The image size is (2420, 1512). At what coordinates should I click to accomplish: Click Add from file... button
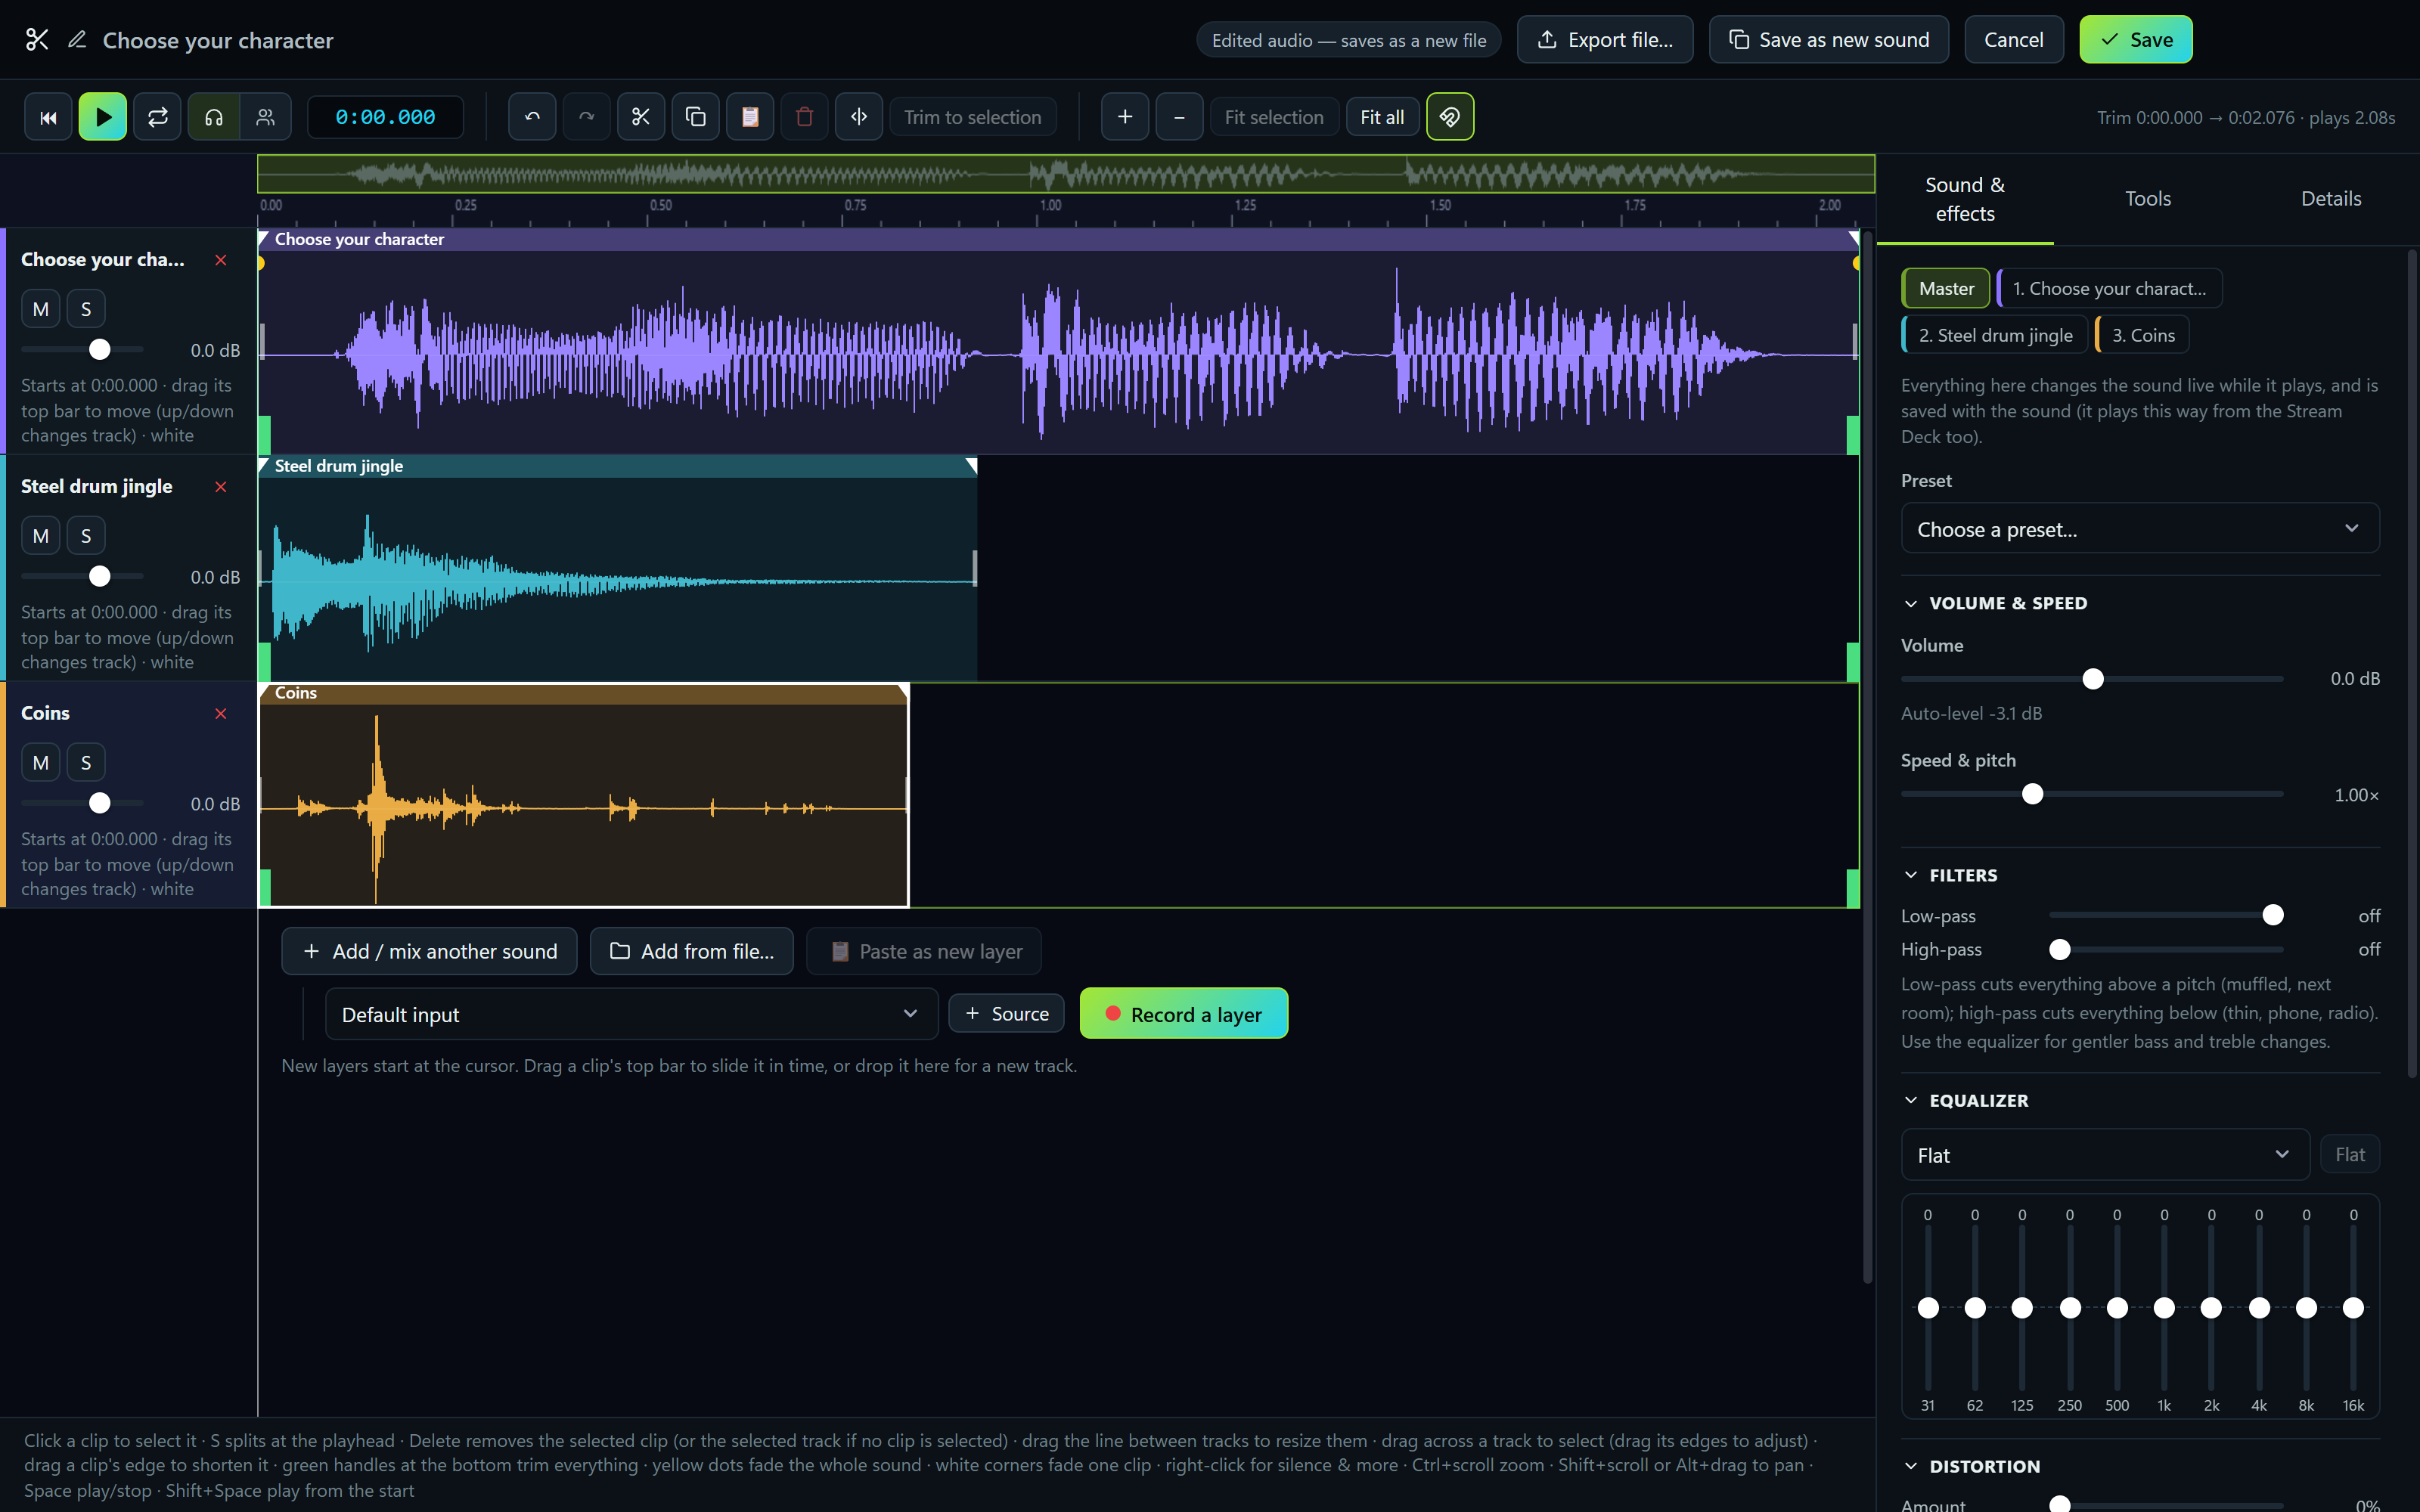click(692, 951)
